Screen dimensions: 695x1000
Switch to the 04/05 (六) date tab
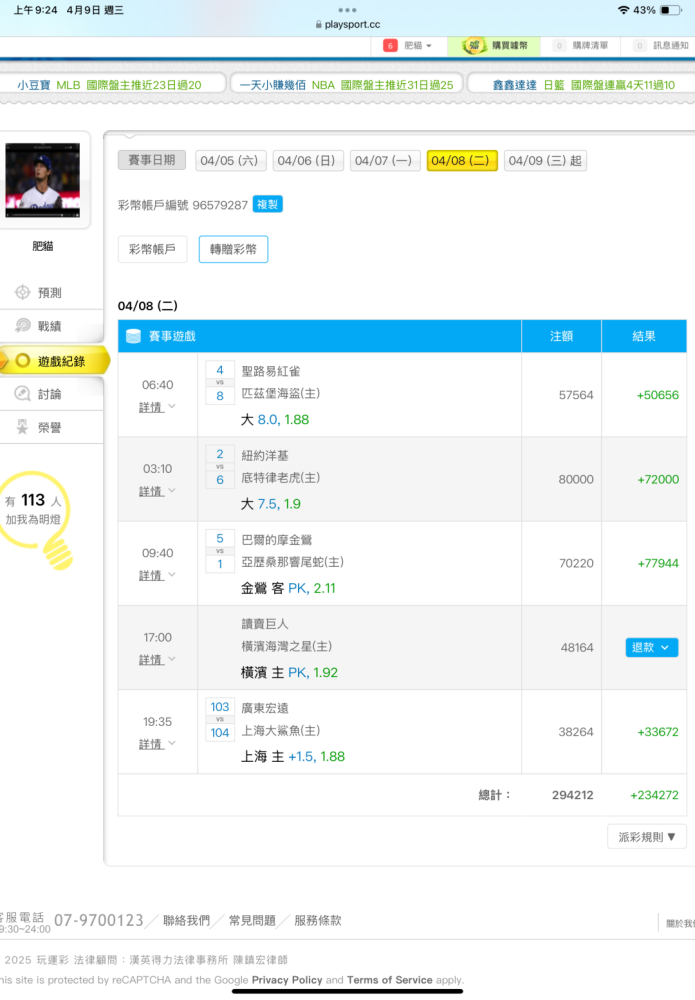click(x=229, y=161)
